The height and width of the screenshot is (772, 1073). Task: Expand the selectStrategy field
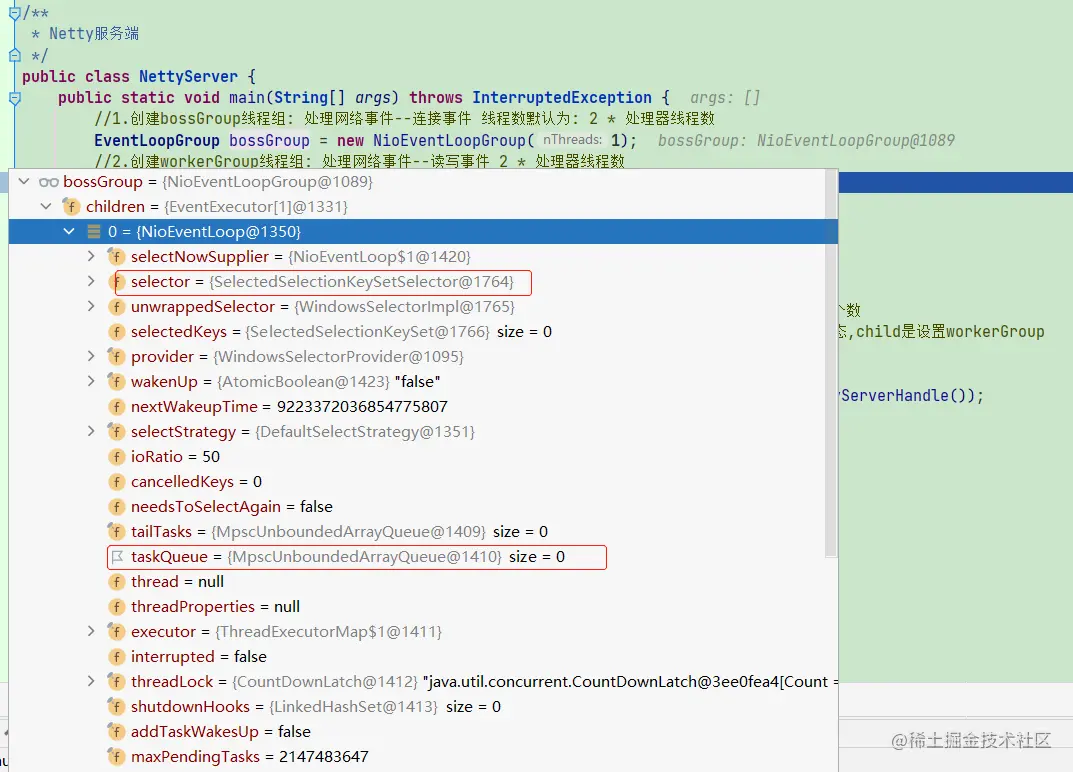pos(91,431)
